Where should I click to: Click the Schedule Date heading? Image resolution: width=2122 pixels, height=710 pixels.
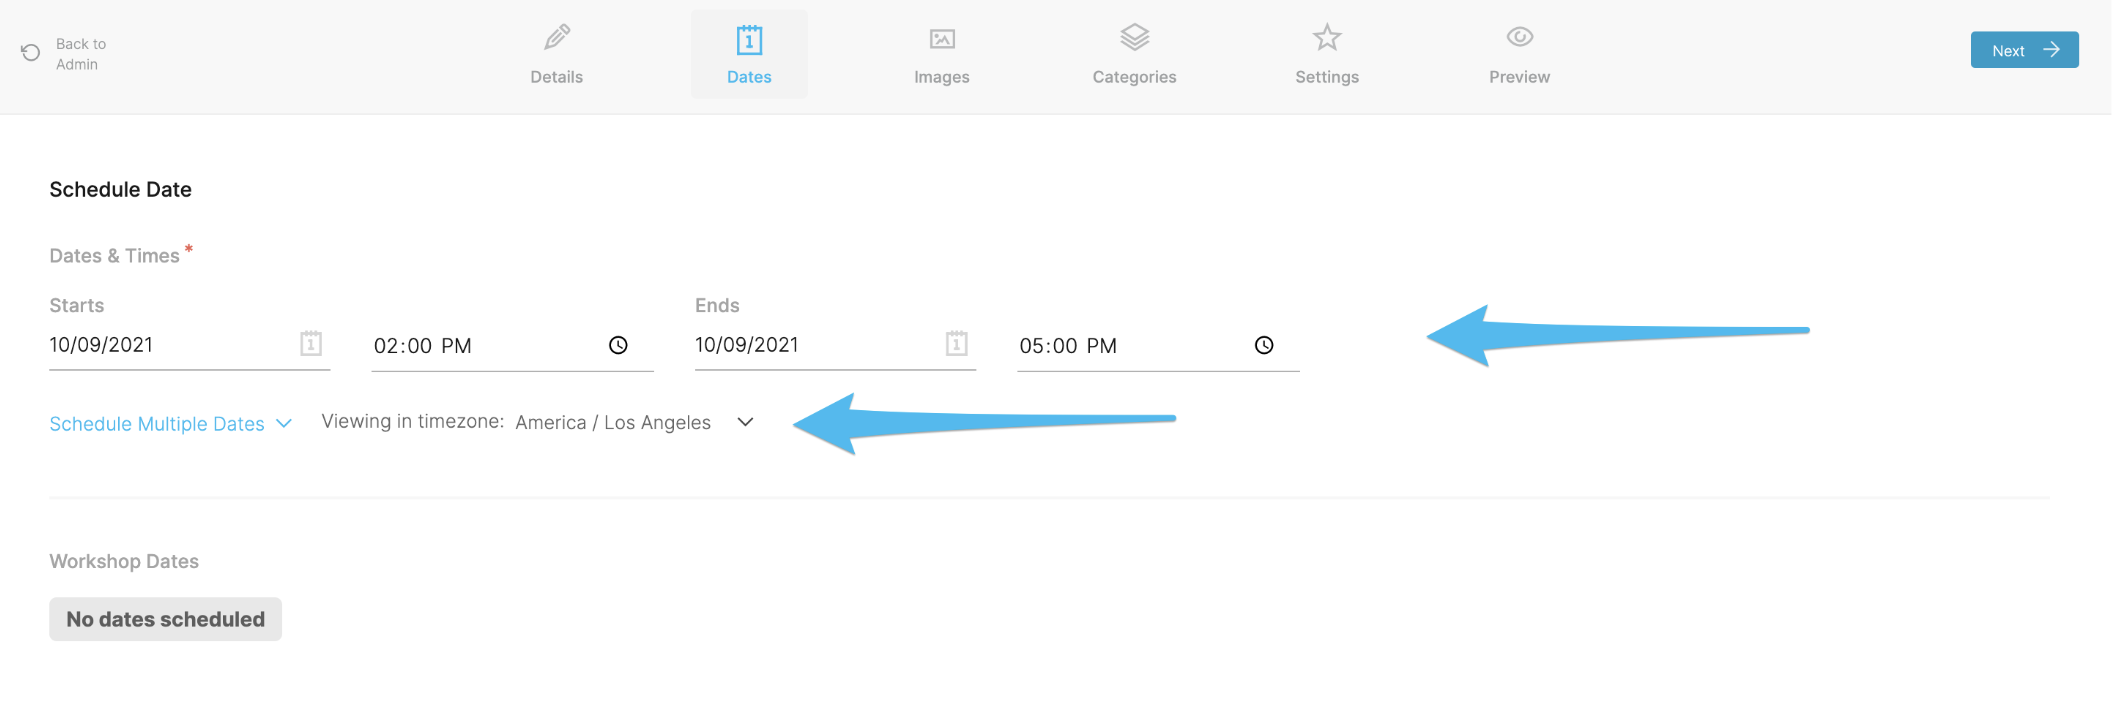(x=121, y=190)
